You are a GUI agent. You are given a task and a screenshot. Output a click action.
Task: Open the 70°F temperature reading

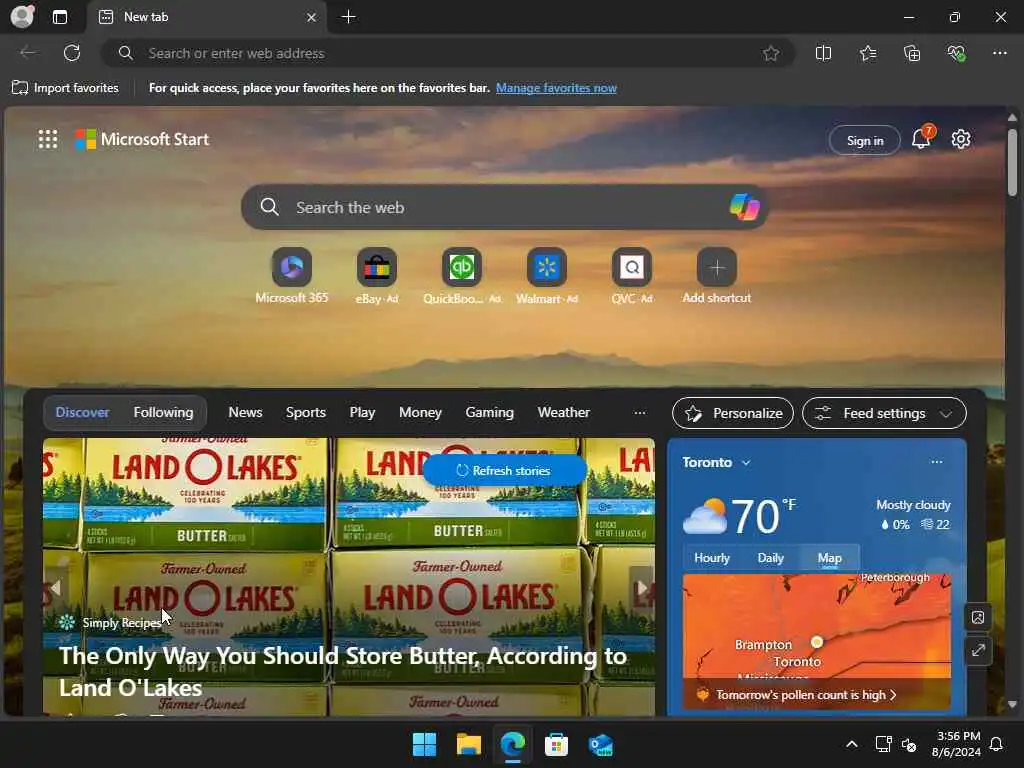[x=763, y=516]
